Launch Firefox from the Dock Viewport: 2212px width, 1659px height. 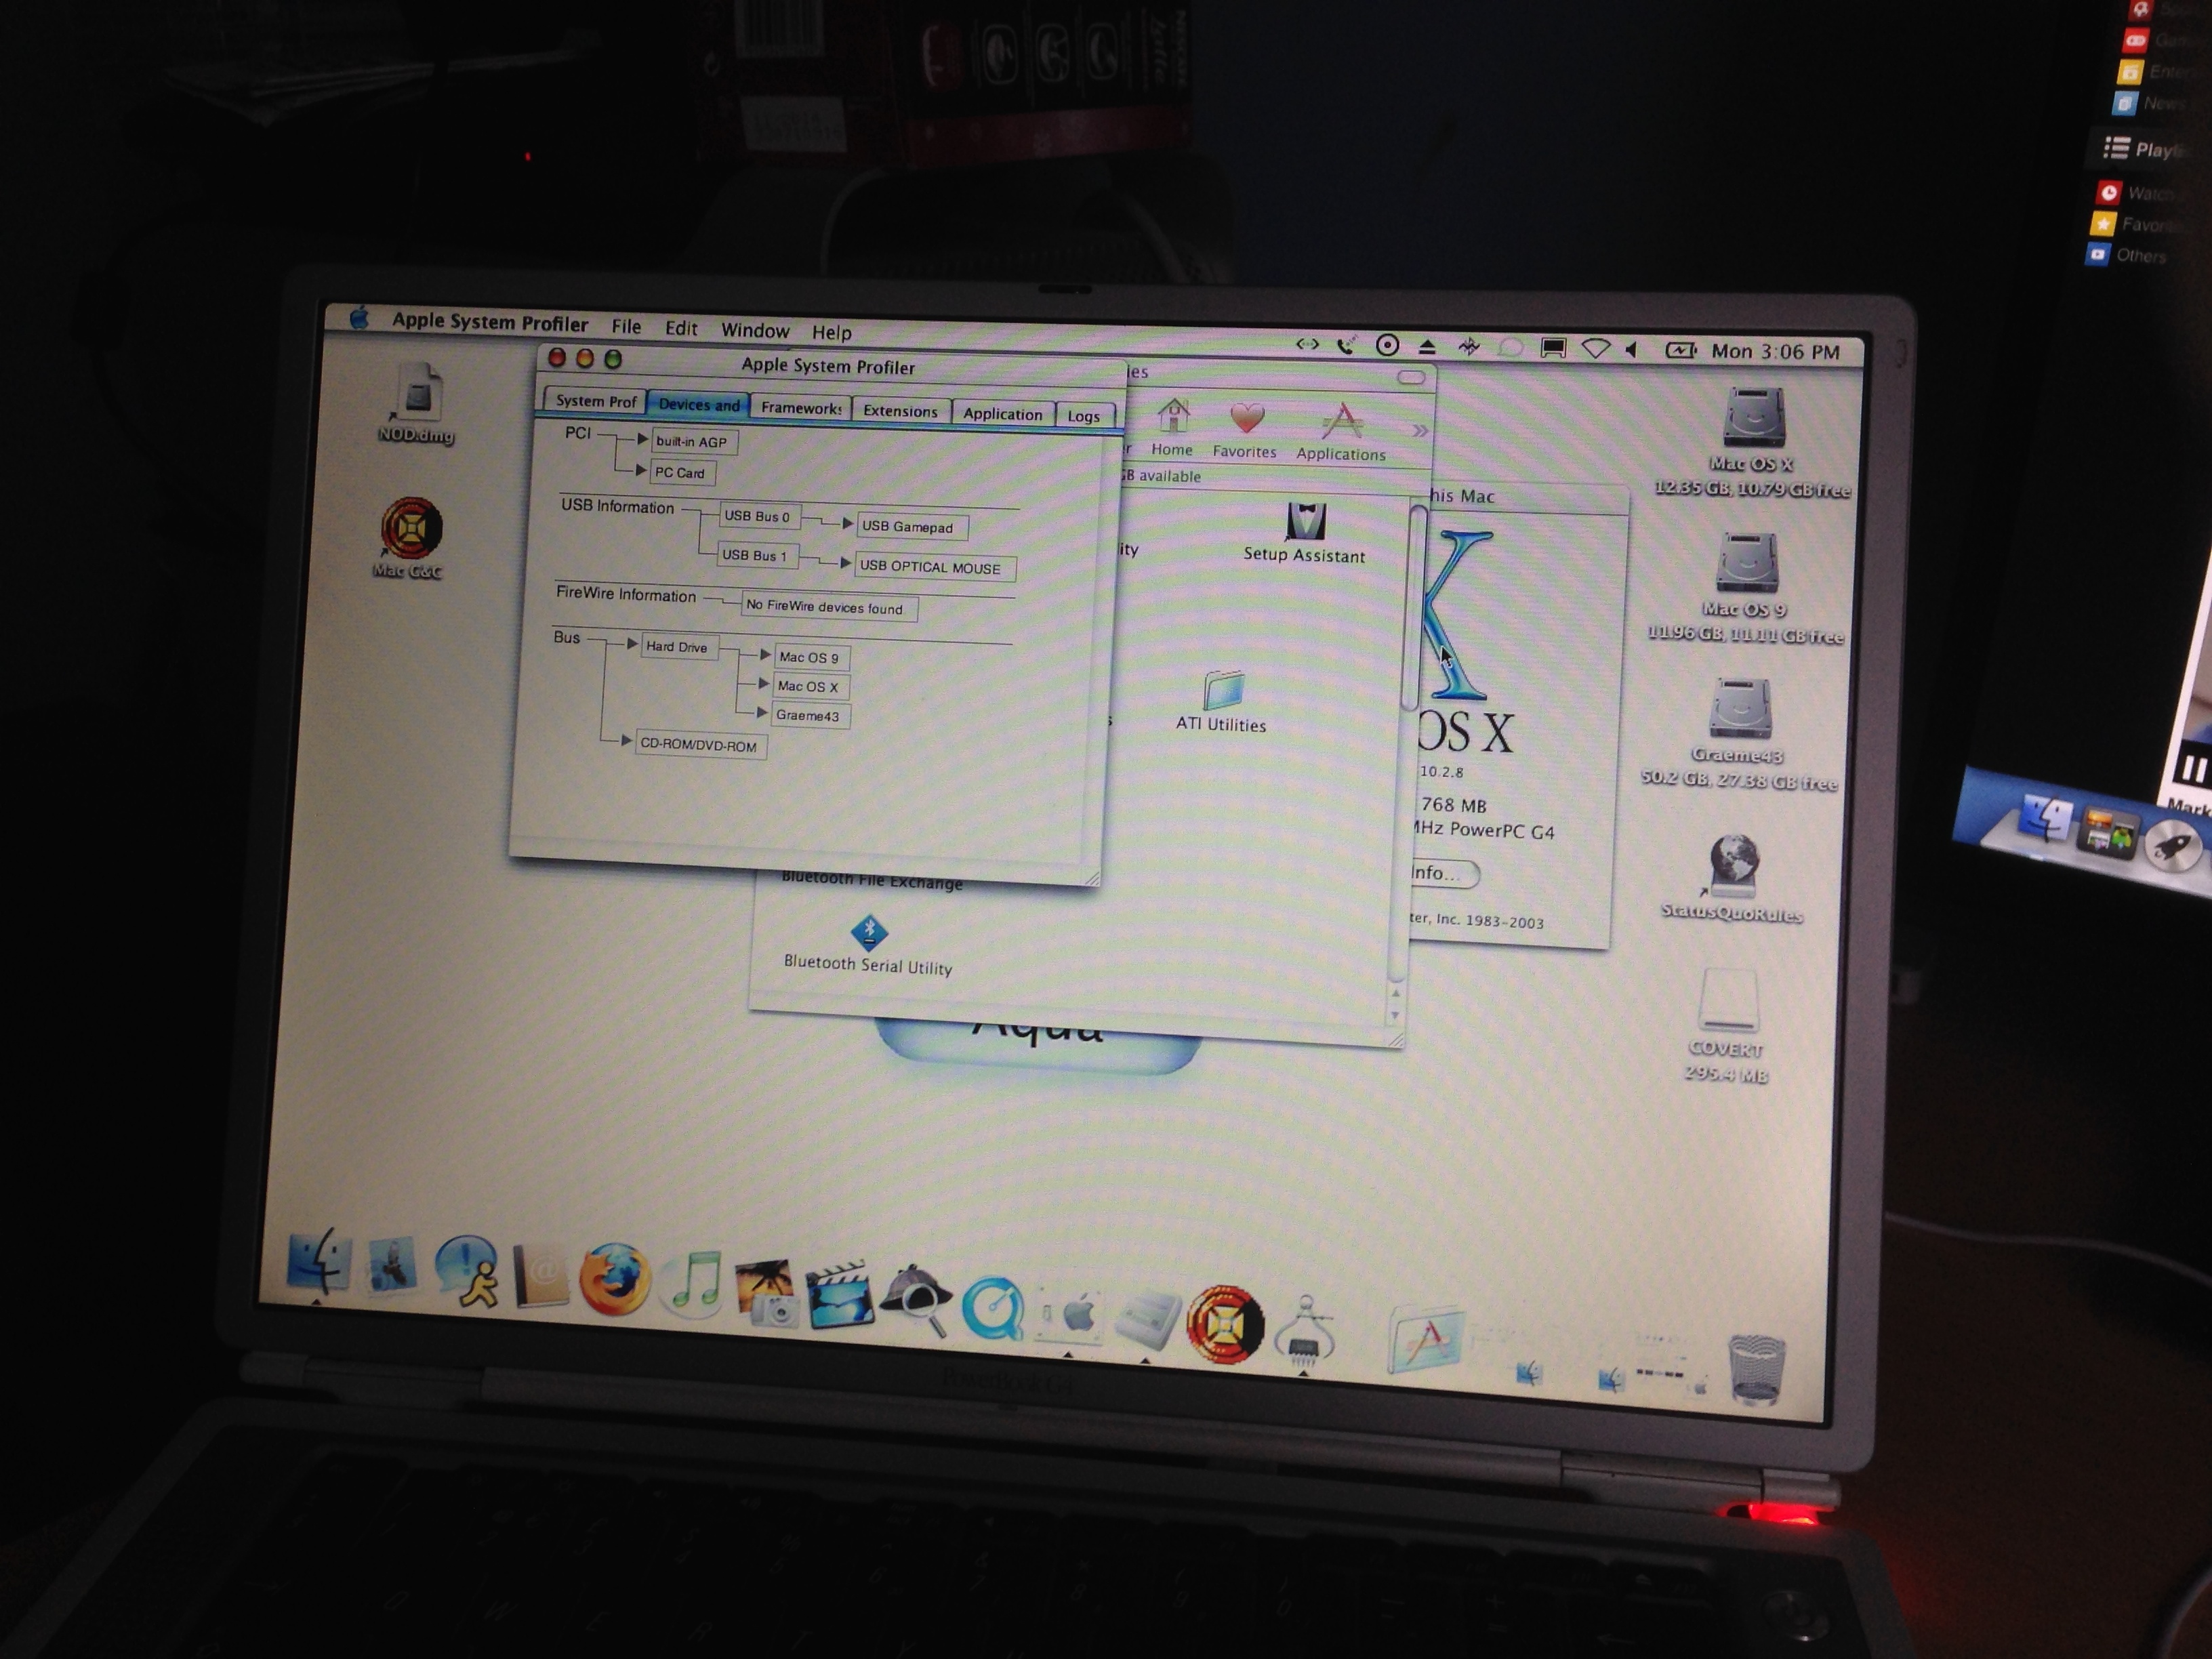[x=614, y=1279]
